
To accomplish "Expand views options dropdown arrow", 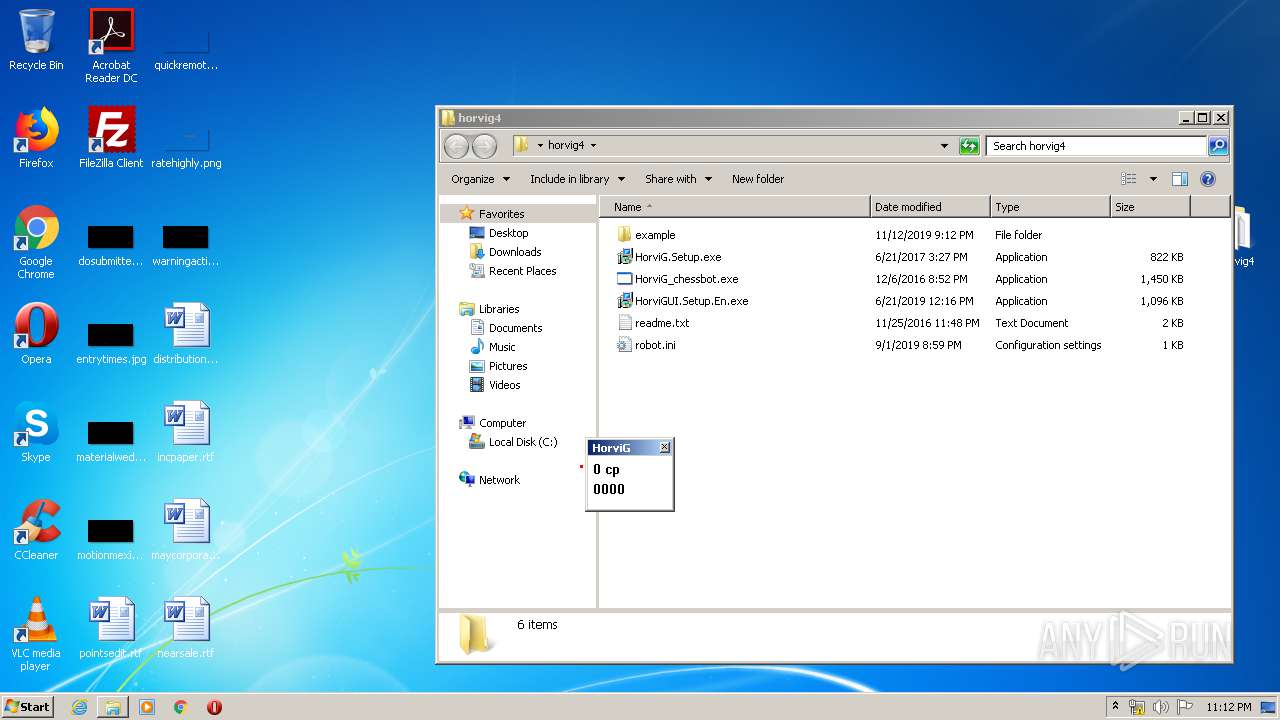I will [x=1152, y=179].
